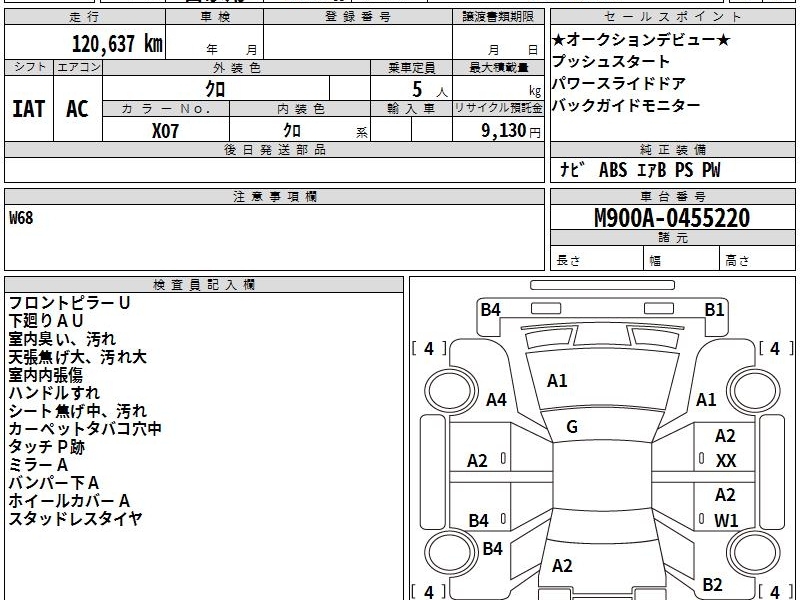Image resolution: width=800 pixels, height=600 pixels.
Task: Select the パワースライドドア line
Action: pos(619,83)
